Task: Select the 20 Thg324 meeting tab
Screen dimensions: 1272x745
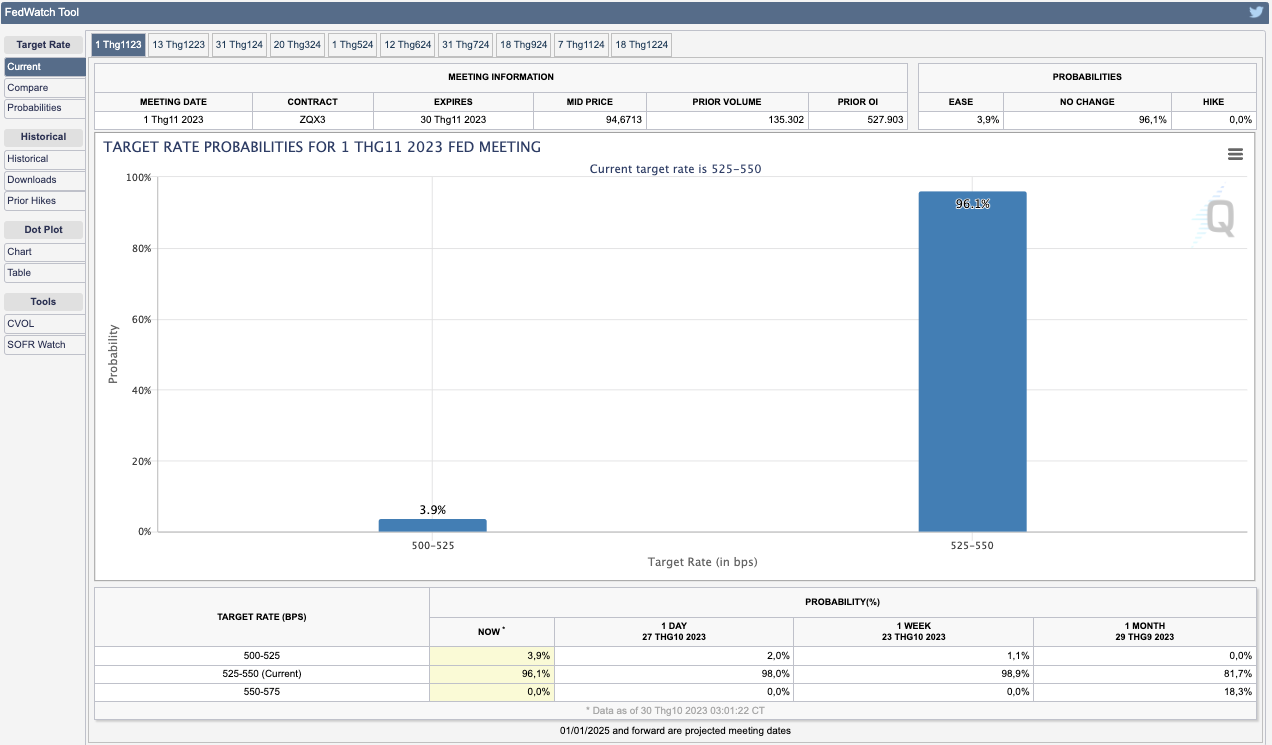Action: [297, 45]
